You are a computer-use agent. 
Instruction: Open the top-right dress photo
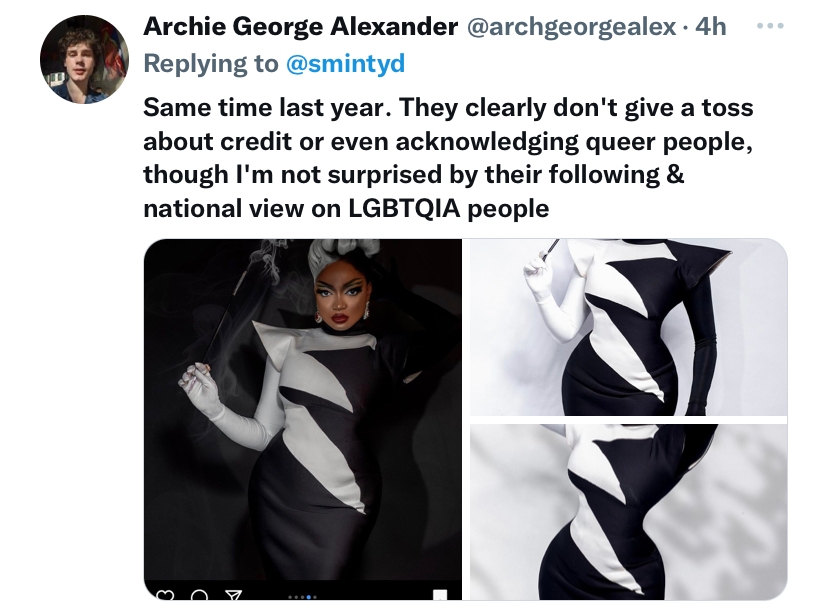point(628,327)
